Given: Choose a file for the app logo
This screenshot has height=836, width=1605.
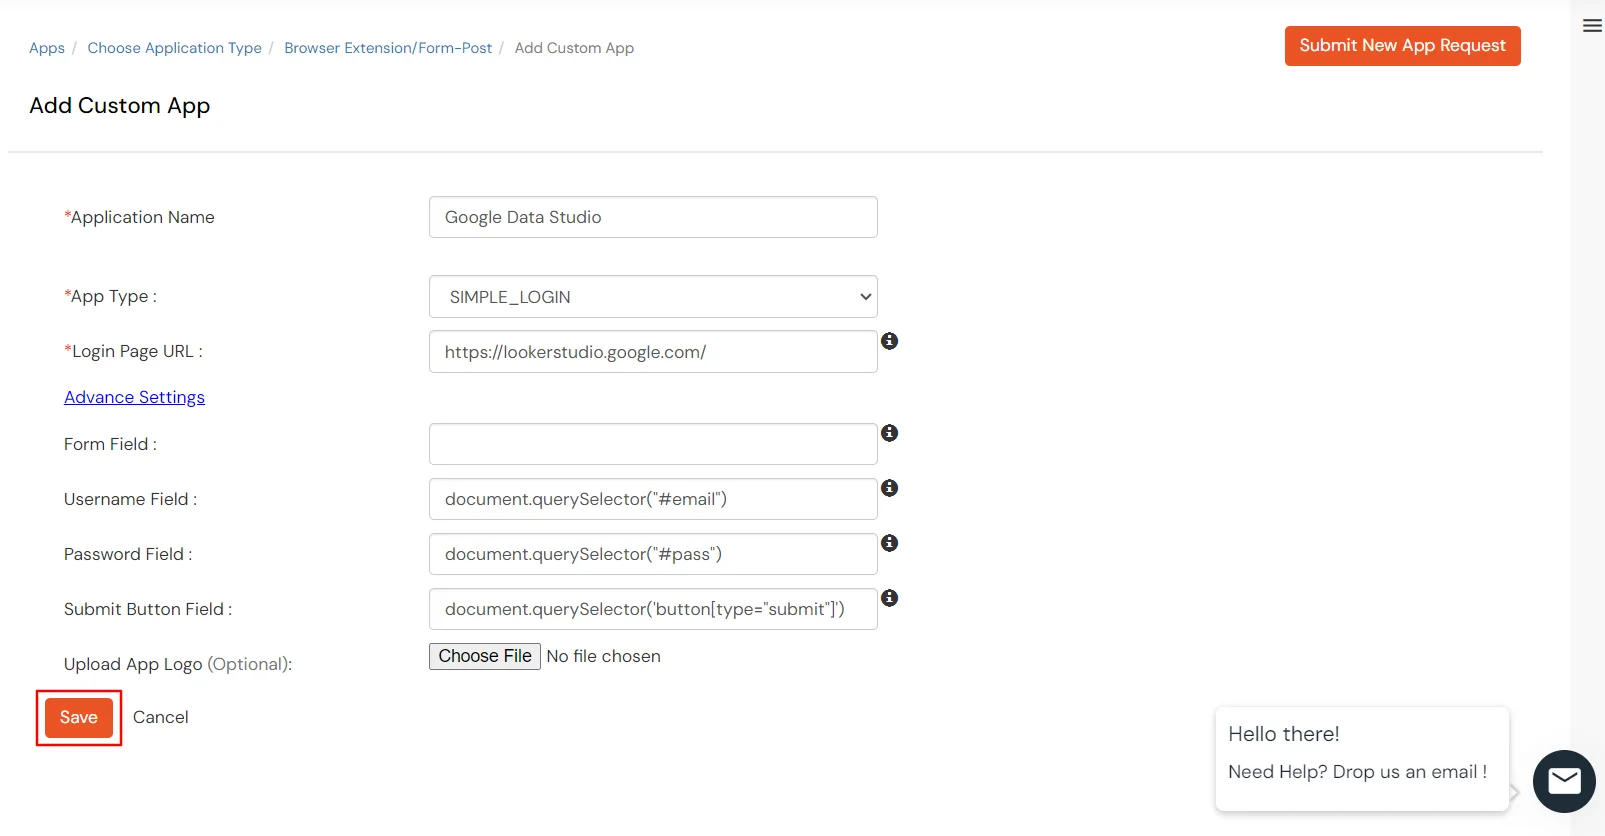Looking at the screenshot, I should click(x=484, y=656).
